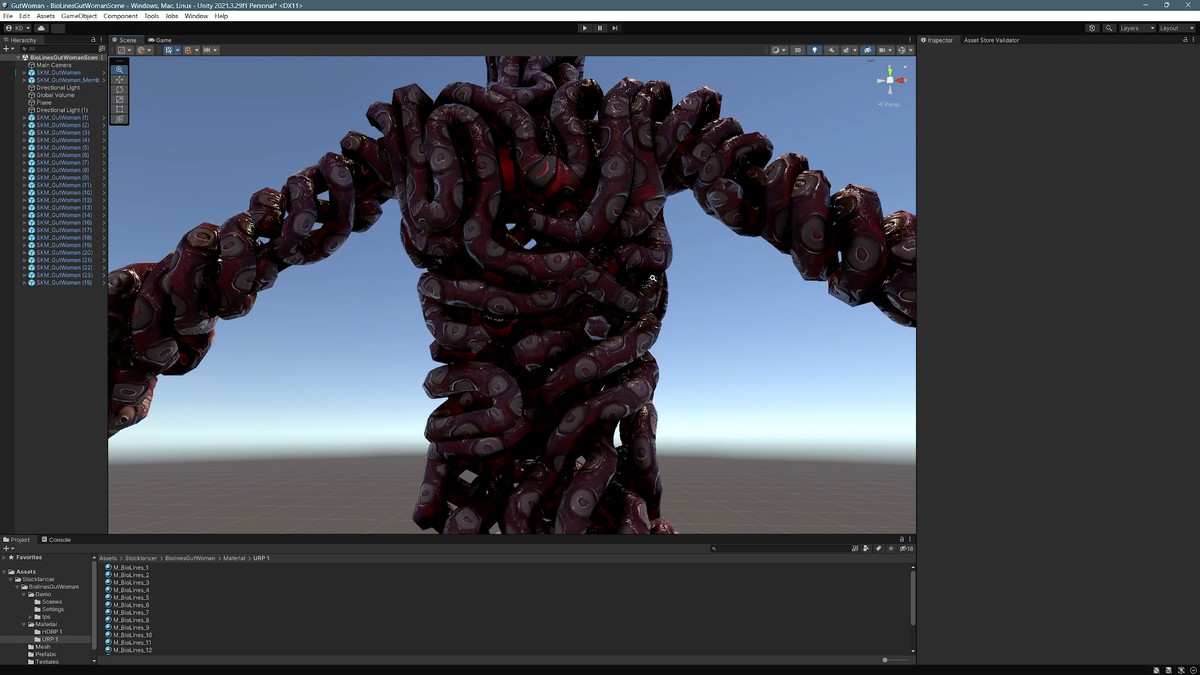Image resolution: width=1200 pixels, height=675 pixels.
Task: Open the Layout dropdown
Action: 1175,28
